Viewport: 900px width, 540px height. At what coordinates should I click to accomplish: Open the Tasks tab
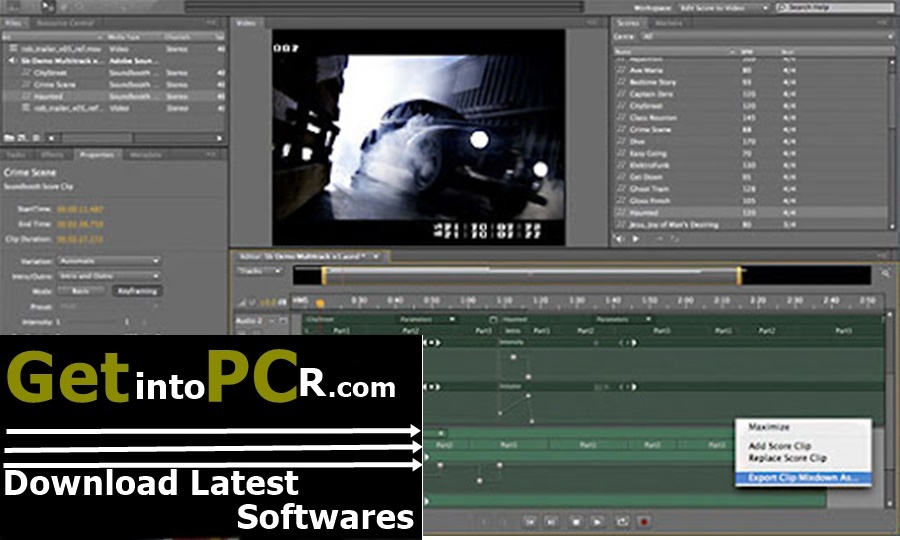(16, 155)
